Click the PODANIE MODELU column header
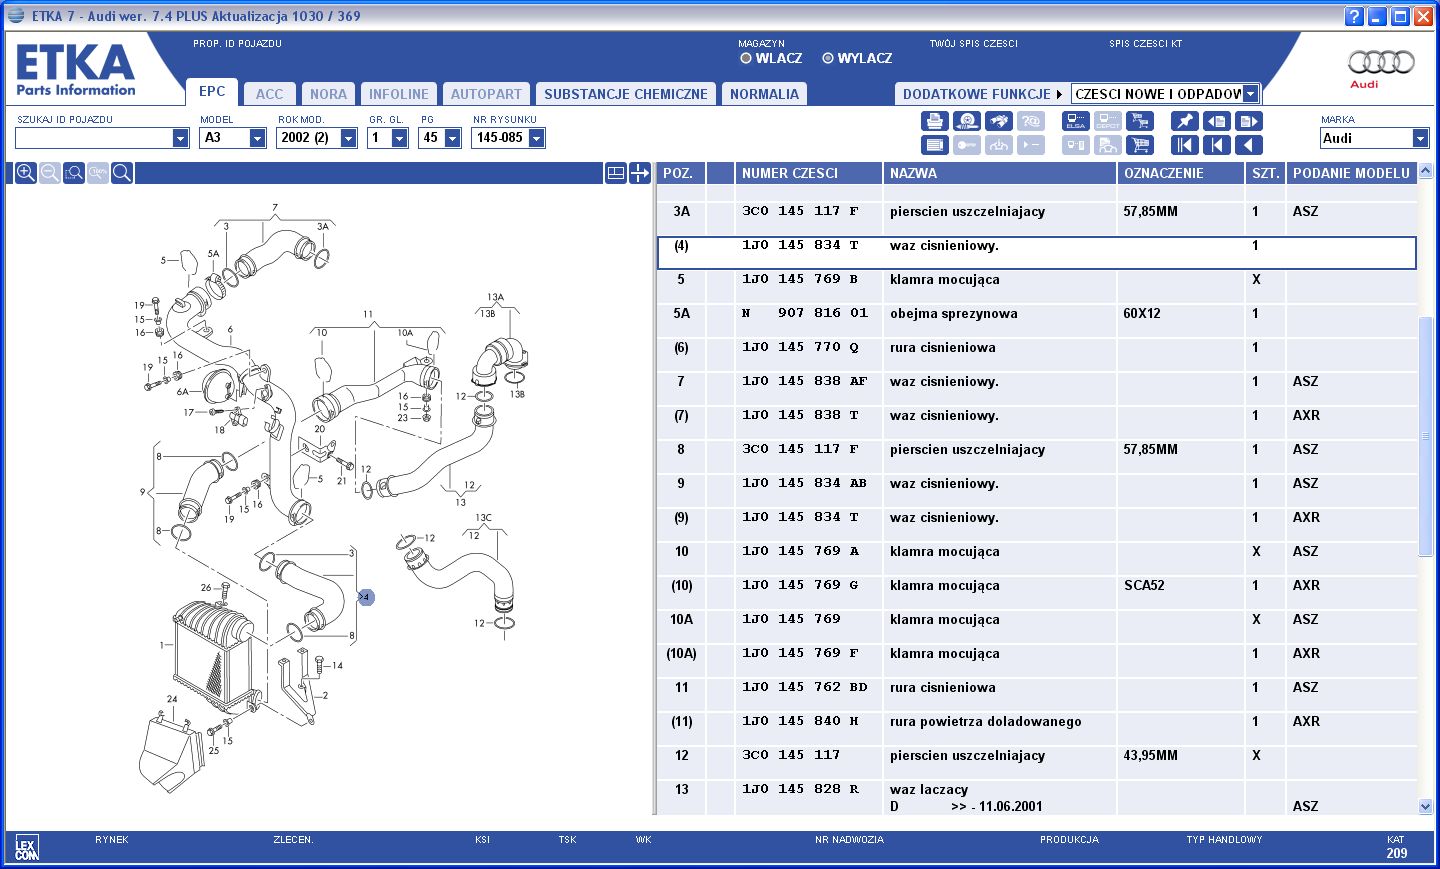The width and height of the screenshot is (1440, 869). tap(1351, 173)
